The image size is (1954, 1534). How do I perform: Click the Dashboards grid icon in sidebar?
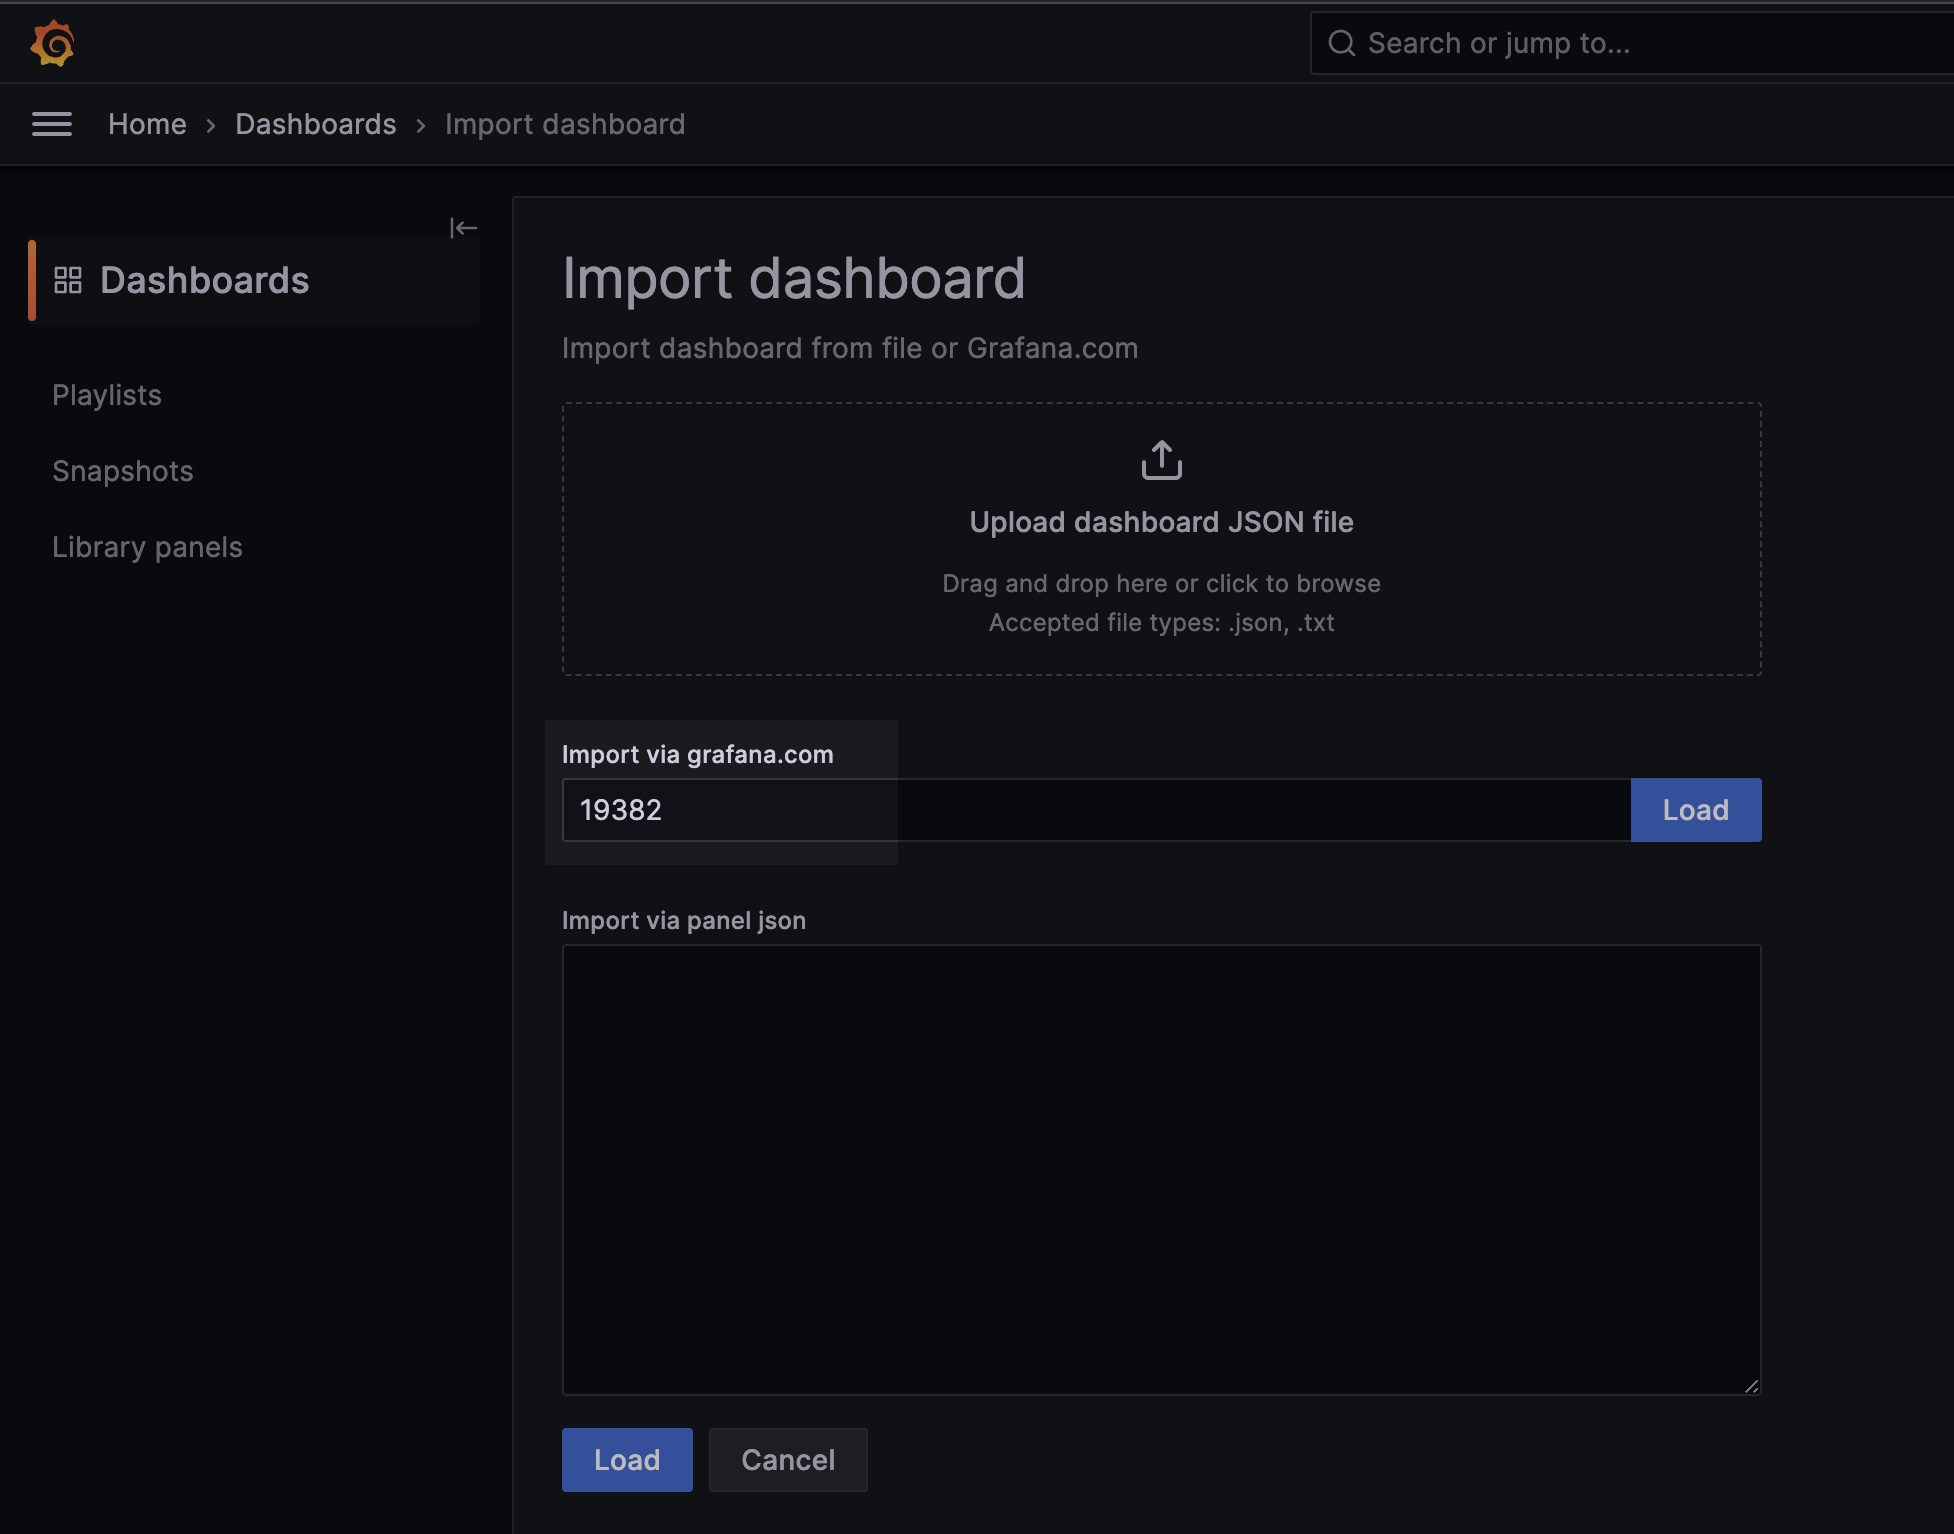(69, 280)
